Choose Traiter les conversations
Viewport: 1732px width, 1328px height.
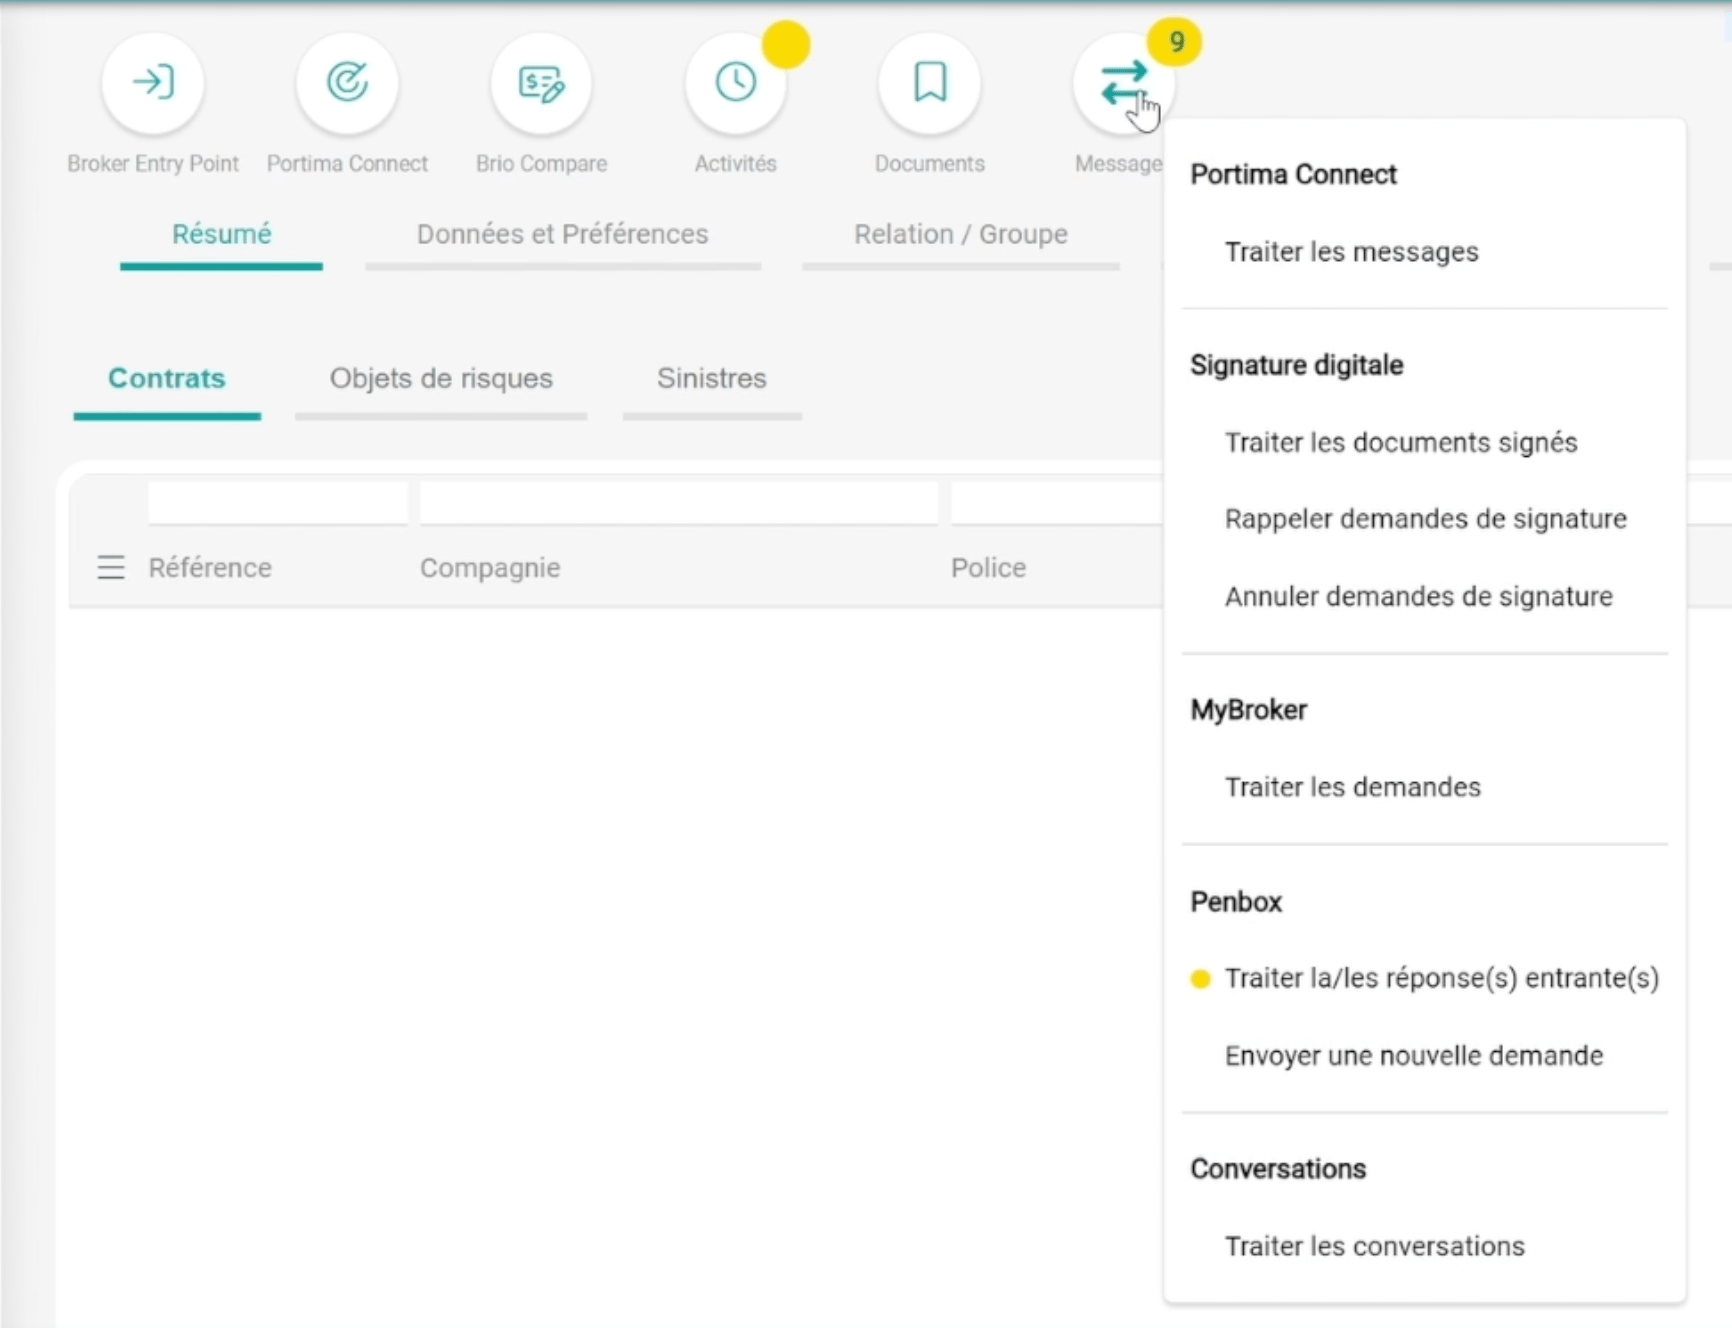[1374, 1247]
